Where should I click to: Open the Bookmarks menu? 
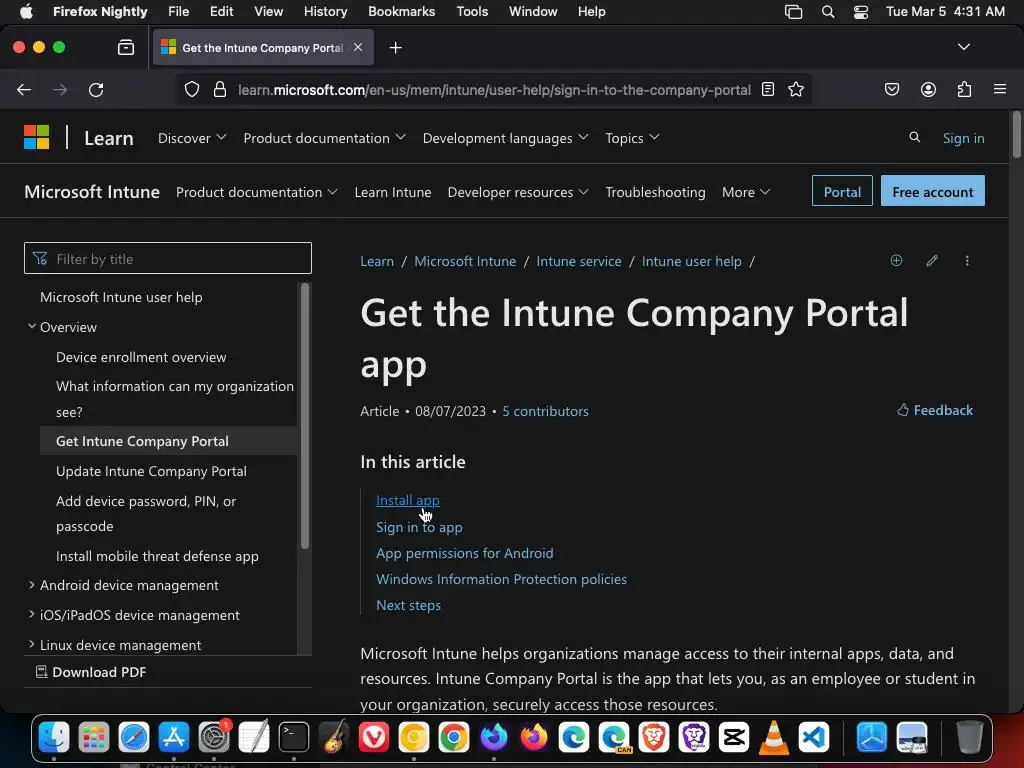tap(401, 12)
